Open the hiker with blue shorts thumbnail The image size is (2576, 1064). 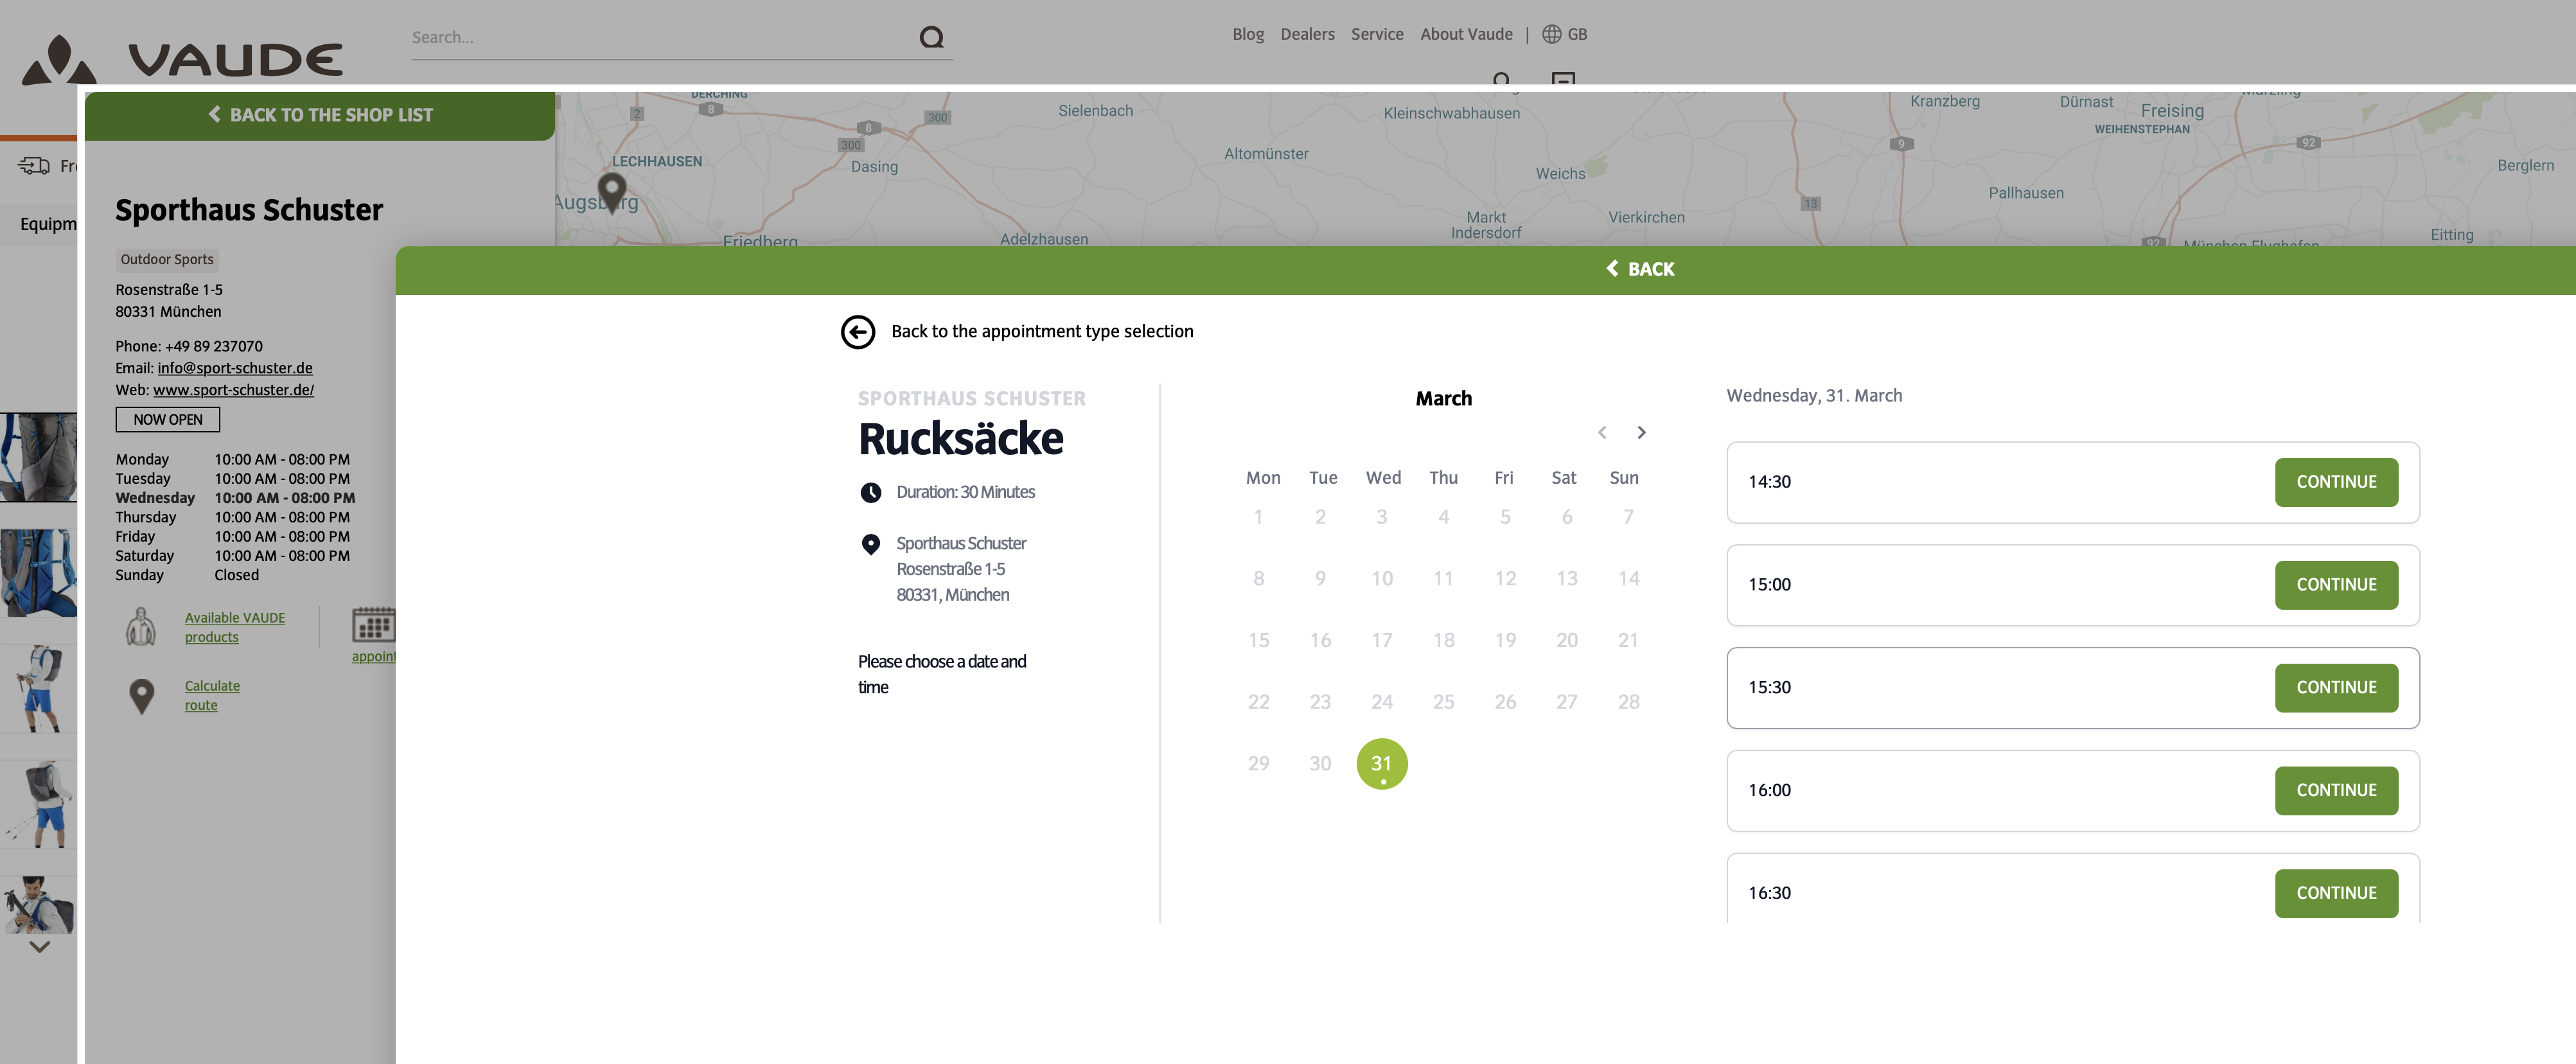(x=38, y=689)
